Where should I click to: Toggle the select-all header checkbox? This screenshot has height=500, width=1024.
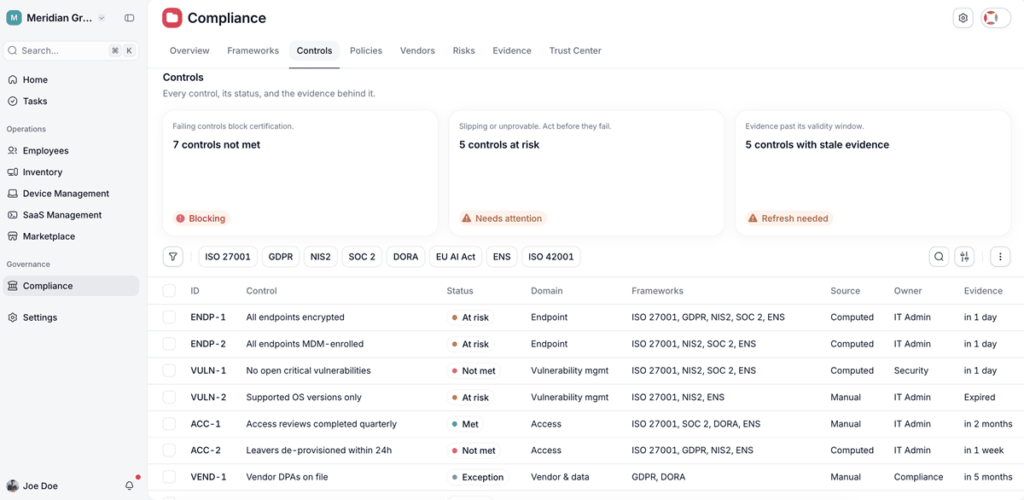[x=169, y=290]
